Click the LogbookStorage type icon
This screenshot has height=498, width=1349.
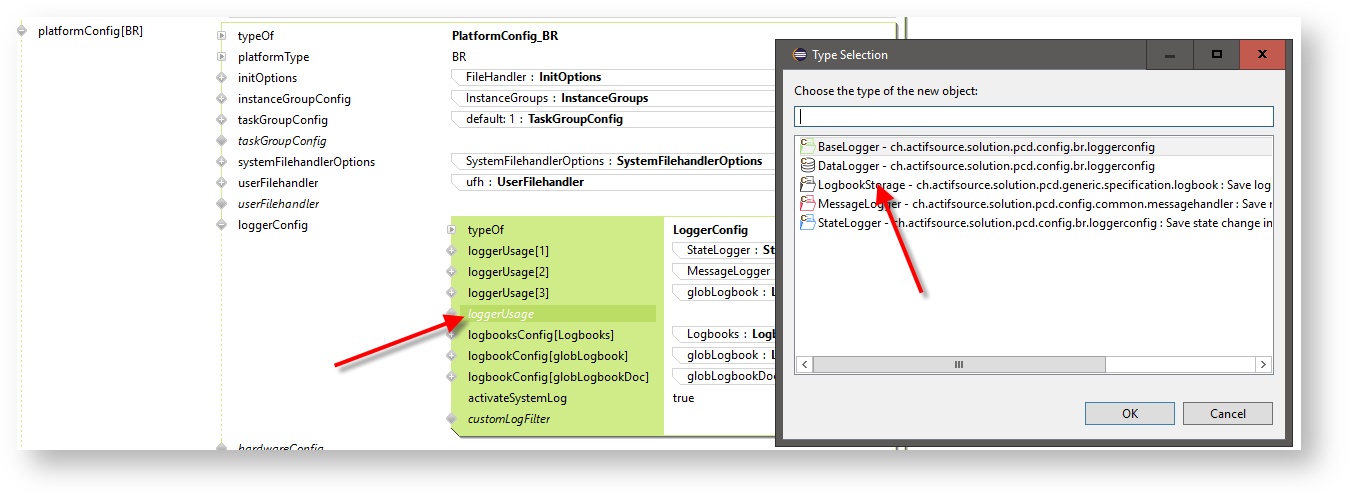808,185
